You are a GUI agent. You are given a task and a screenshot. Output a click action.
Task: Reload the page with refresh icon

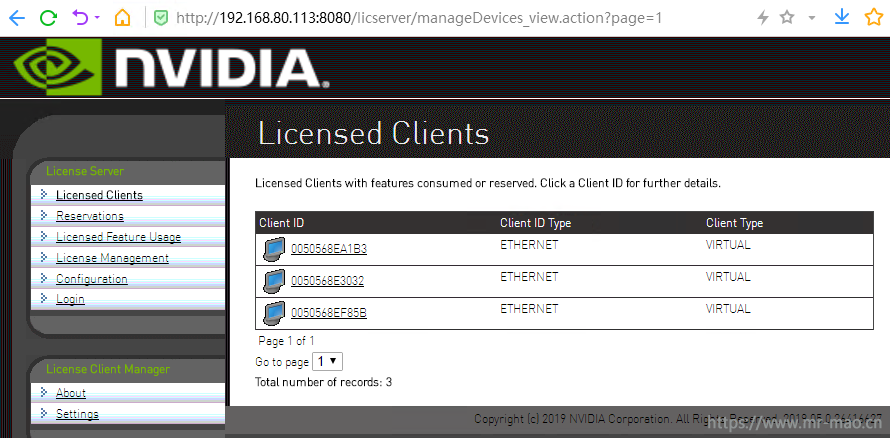[x=48, y=18]
